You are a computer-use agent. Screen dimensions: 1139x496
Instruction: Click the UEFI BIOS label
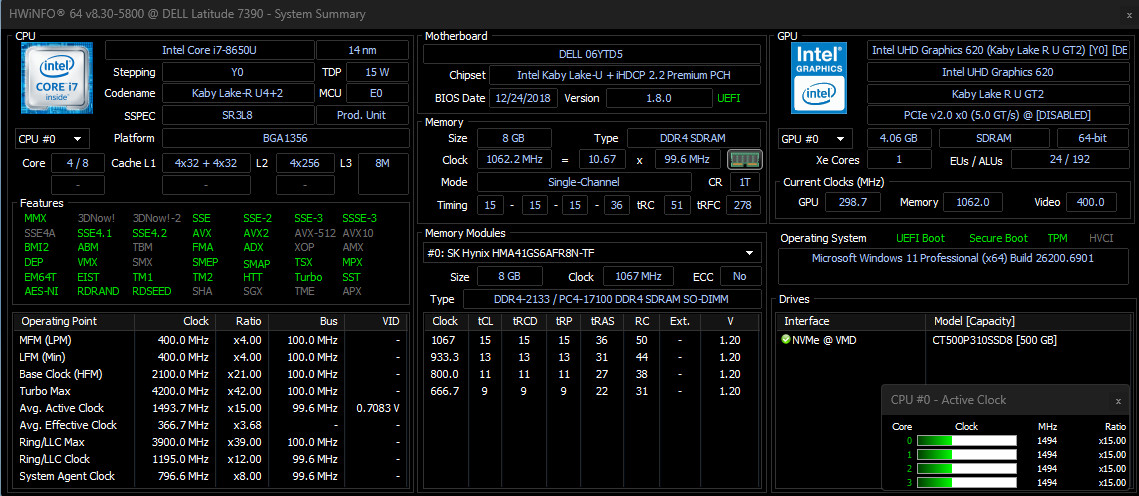[729, 98]
